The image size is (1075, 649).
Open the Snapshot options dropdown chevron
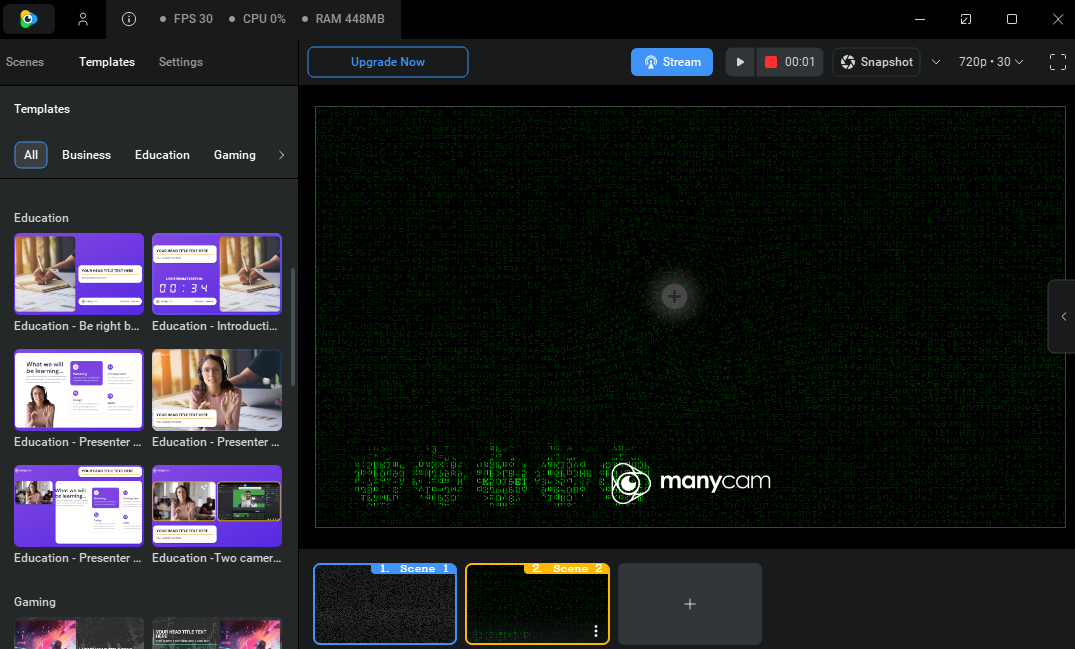[936, 61]
